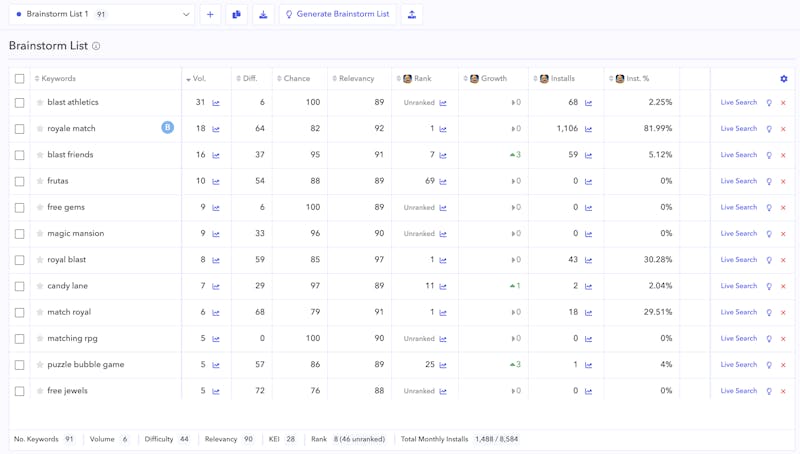Sort by the Vol. column header

coord(197,79)
